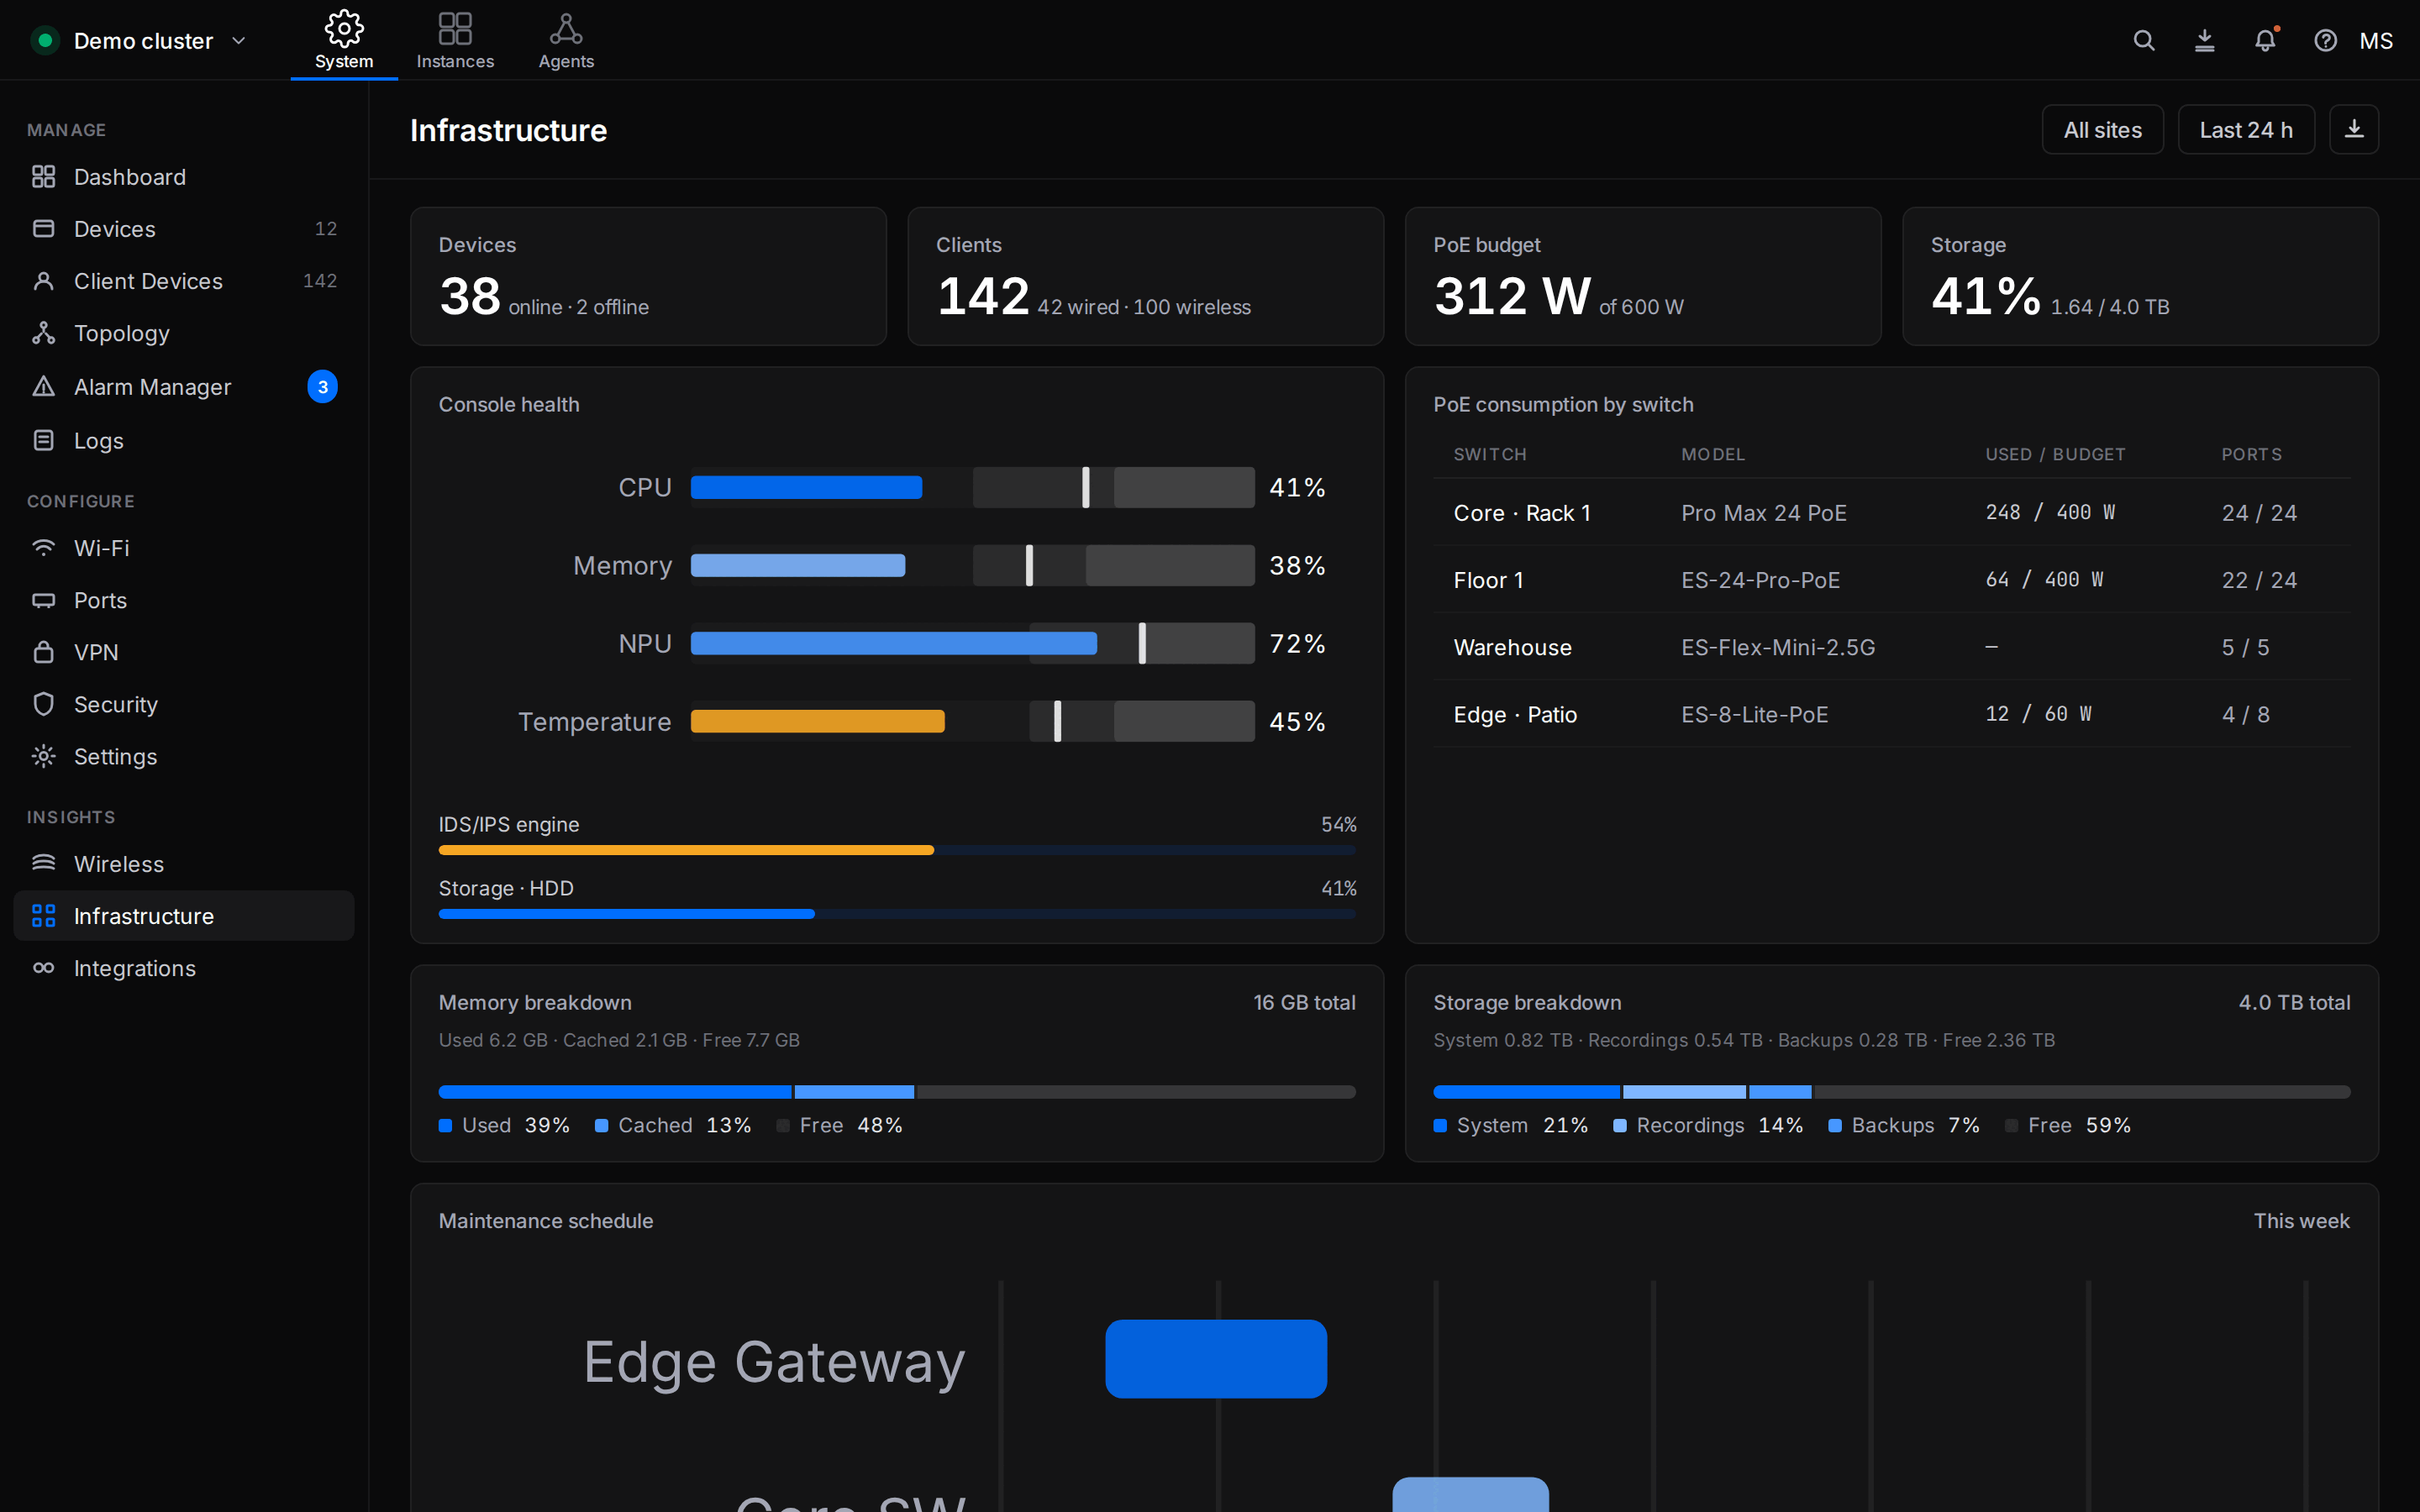This screenshot has width=2420, height=1512.
Task: Select the Core · Rack 1 switch row
Action: pyautogui.click(x=1891, y=512)
